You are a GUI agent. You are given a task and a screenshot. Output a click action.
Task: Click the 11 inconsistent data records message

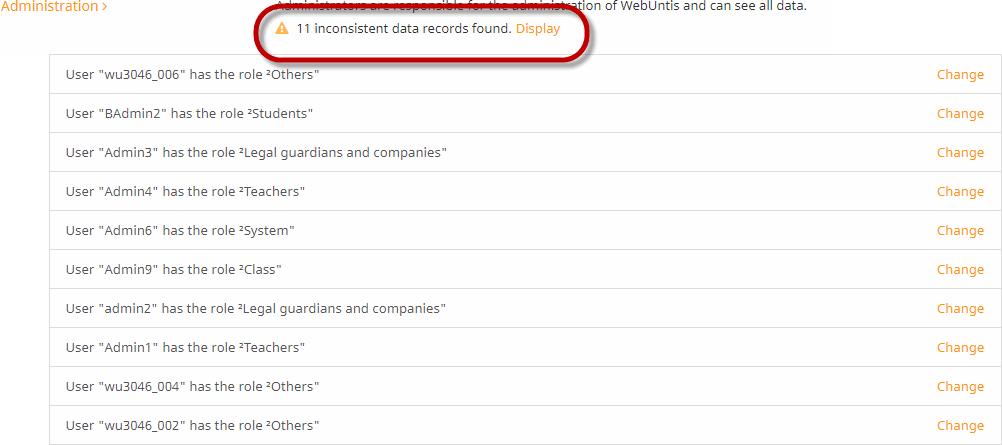(404, 29)
